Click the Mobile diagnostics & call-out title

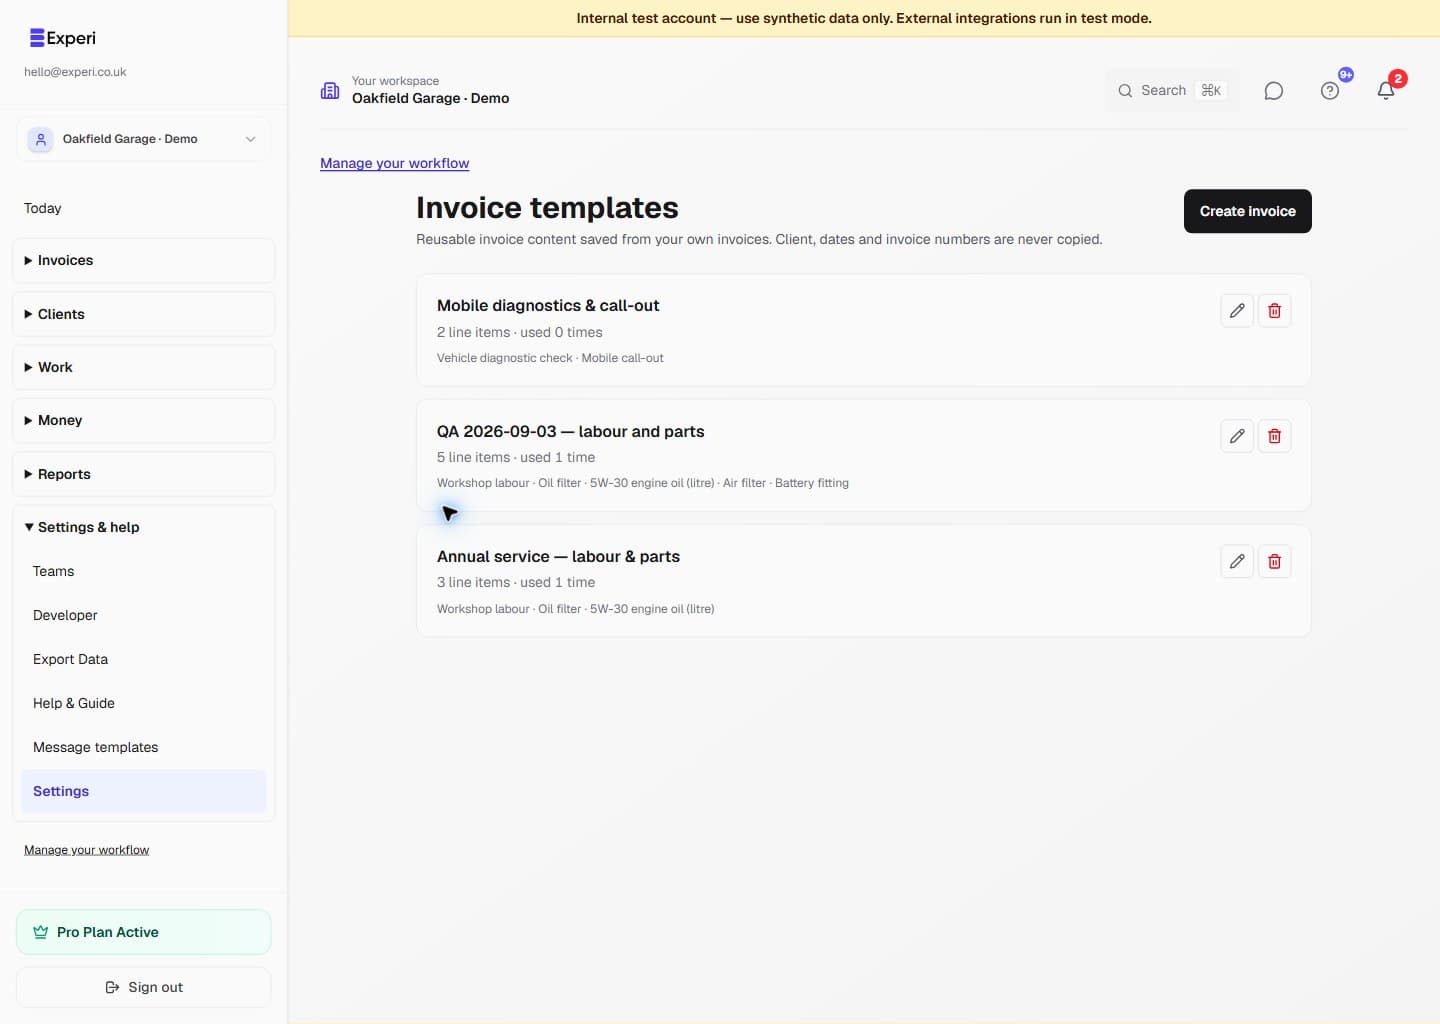(548, 306)
